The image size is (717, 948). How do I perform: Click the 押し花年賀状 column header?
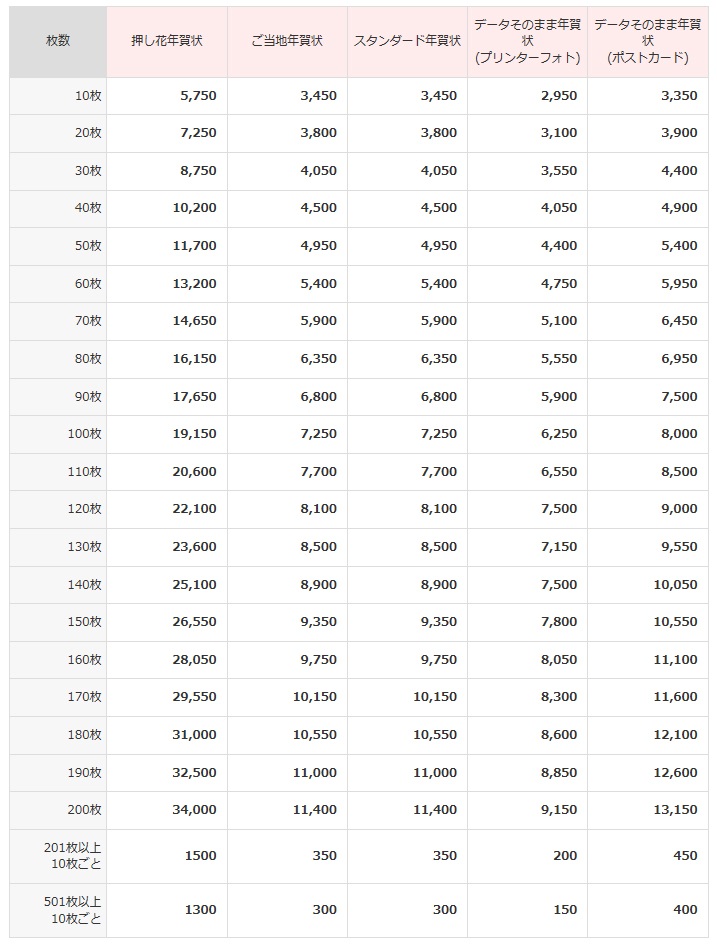(167, 41)
